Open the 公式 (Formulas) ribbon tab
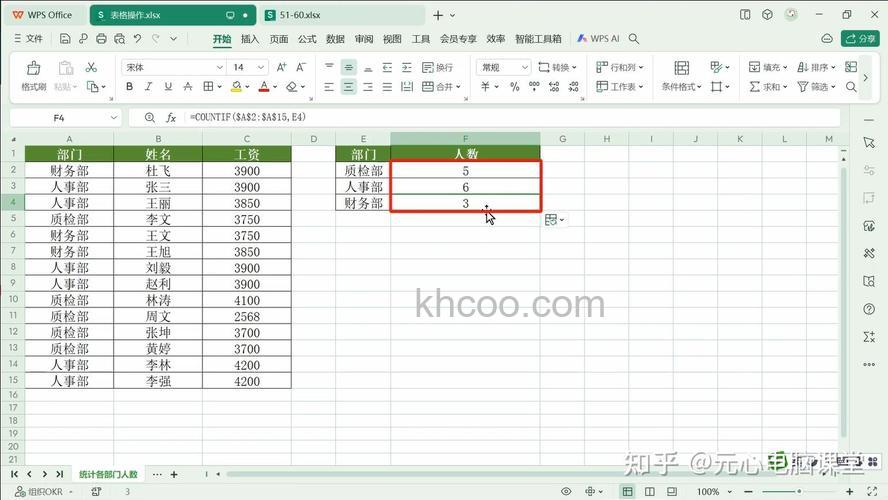This screenshot has height=500, width=888. click(307, 39)
